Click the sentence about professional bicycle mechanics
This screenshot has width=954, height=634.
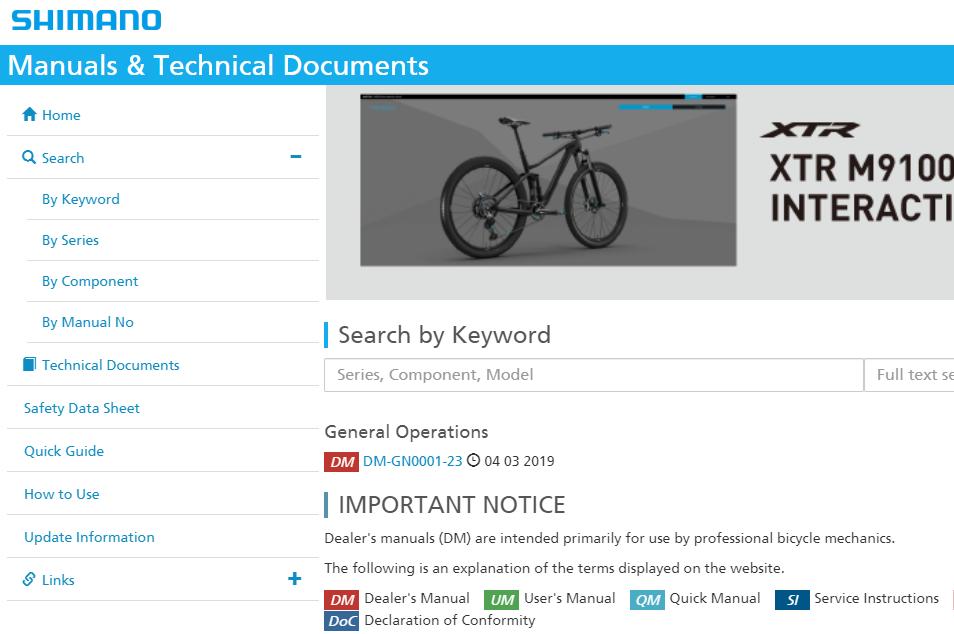point(610,538)
